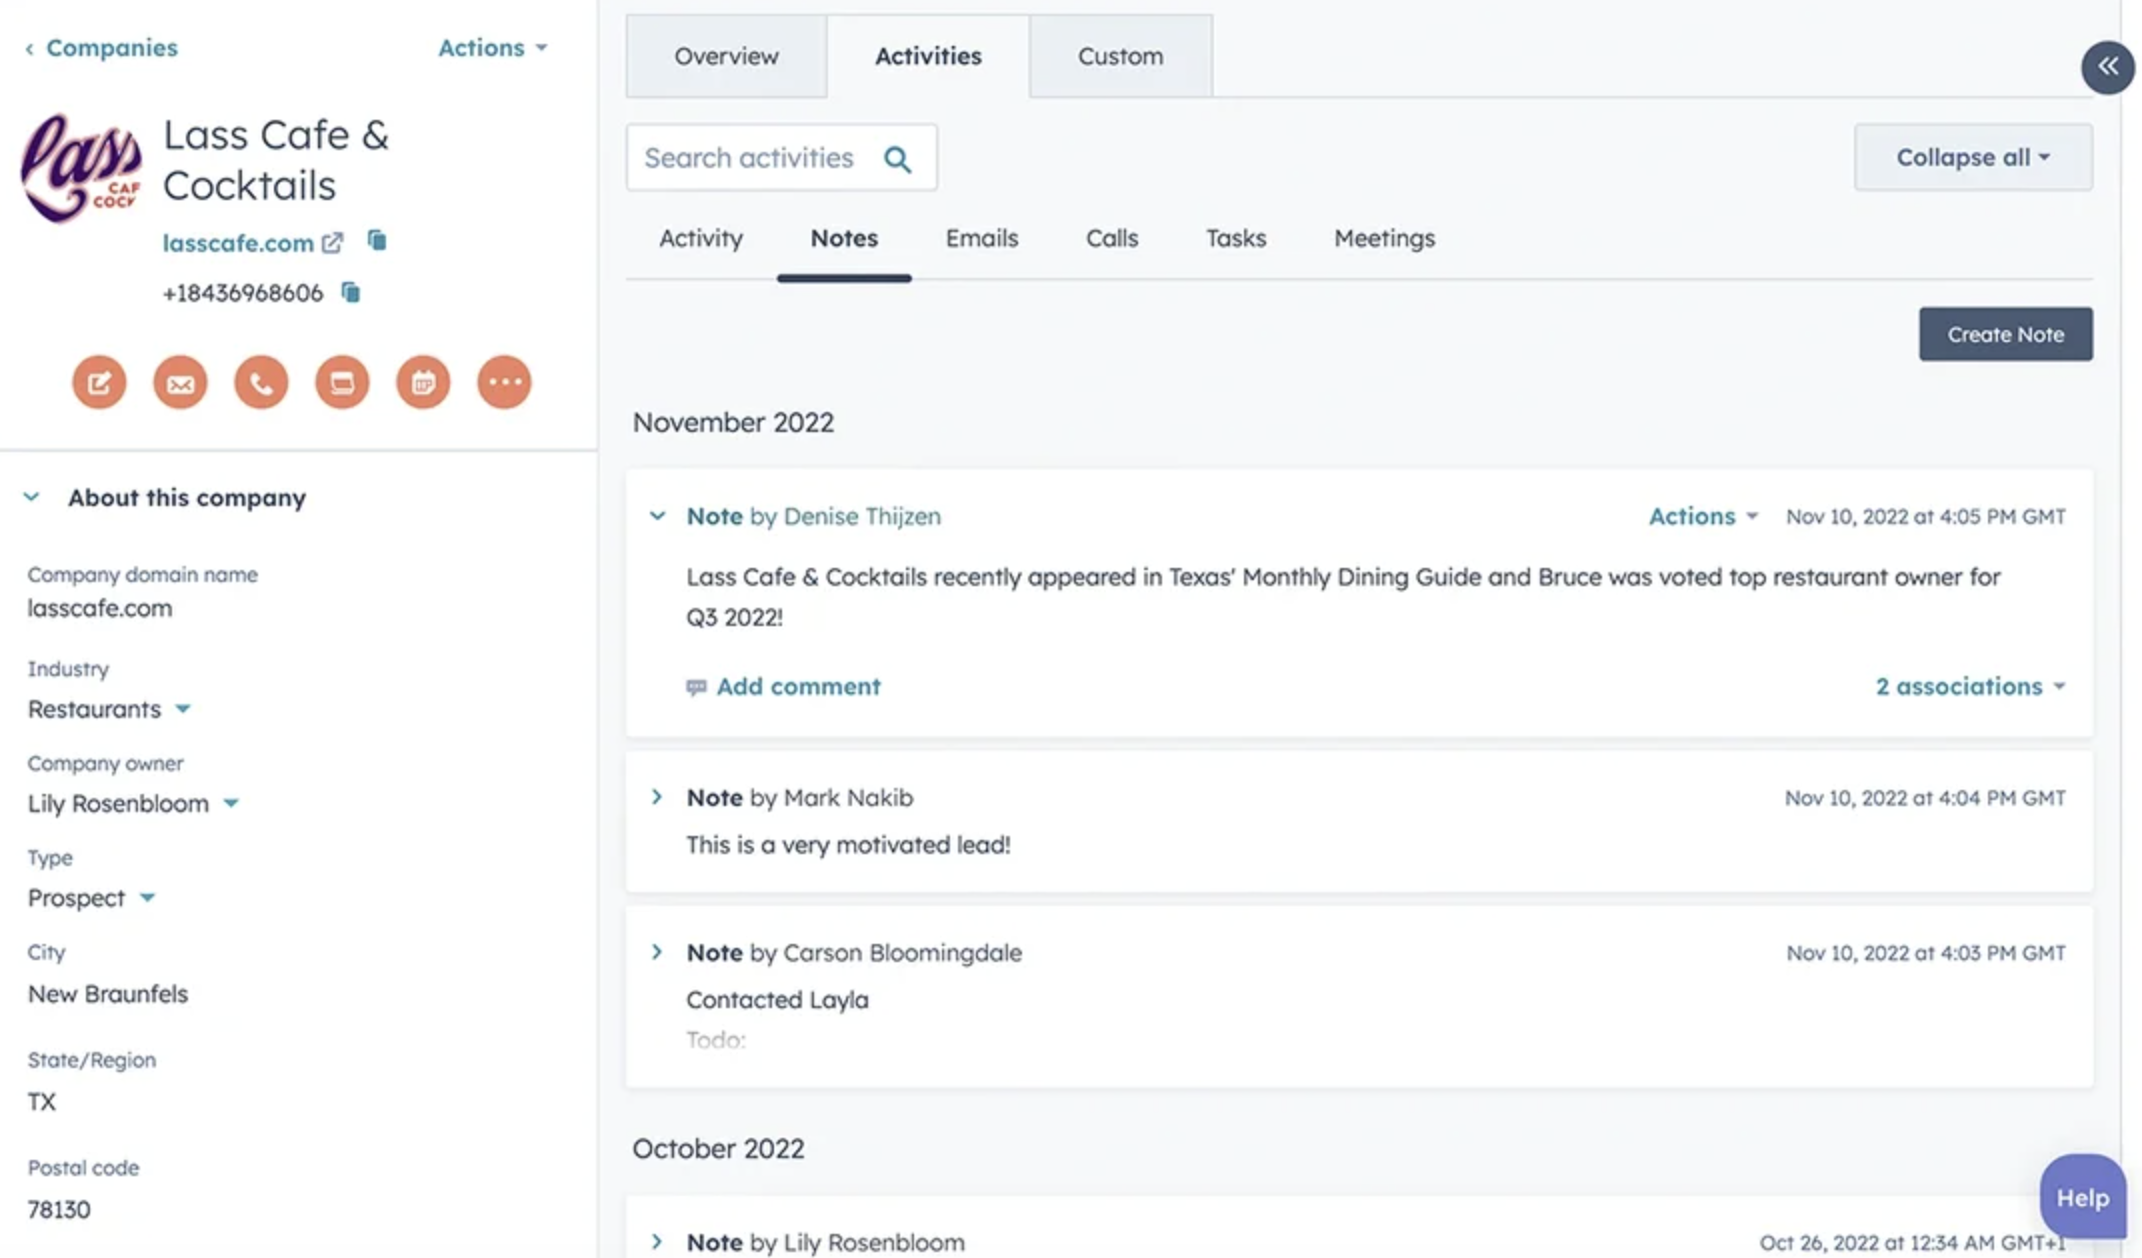Click the search activities magnifier icon
The height and width of the screenshot is (1258, 2142).
897,158
